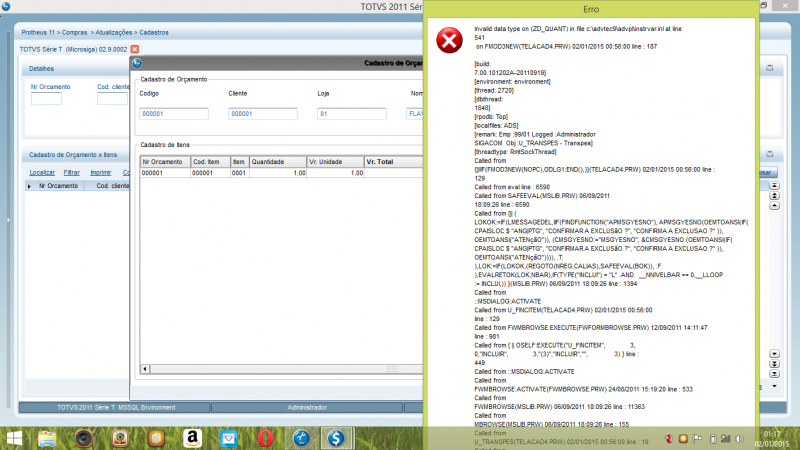Screen dimensions: 800x450
Task: Click the red error icon in Erro dialog
Action: click(449, 40)
